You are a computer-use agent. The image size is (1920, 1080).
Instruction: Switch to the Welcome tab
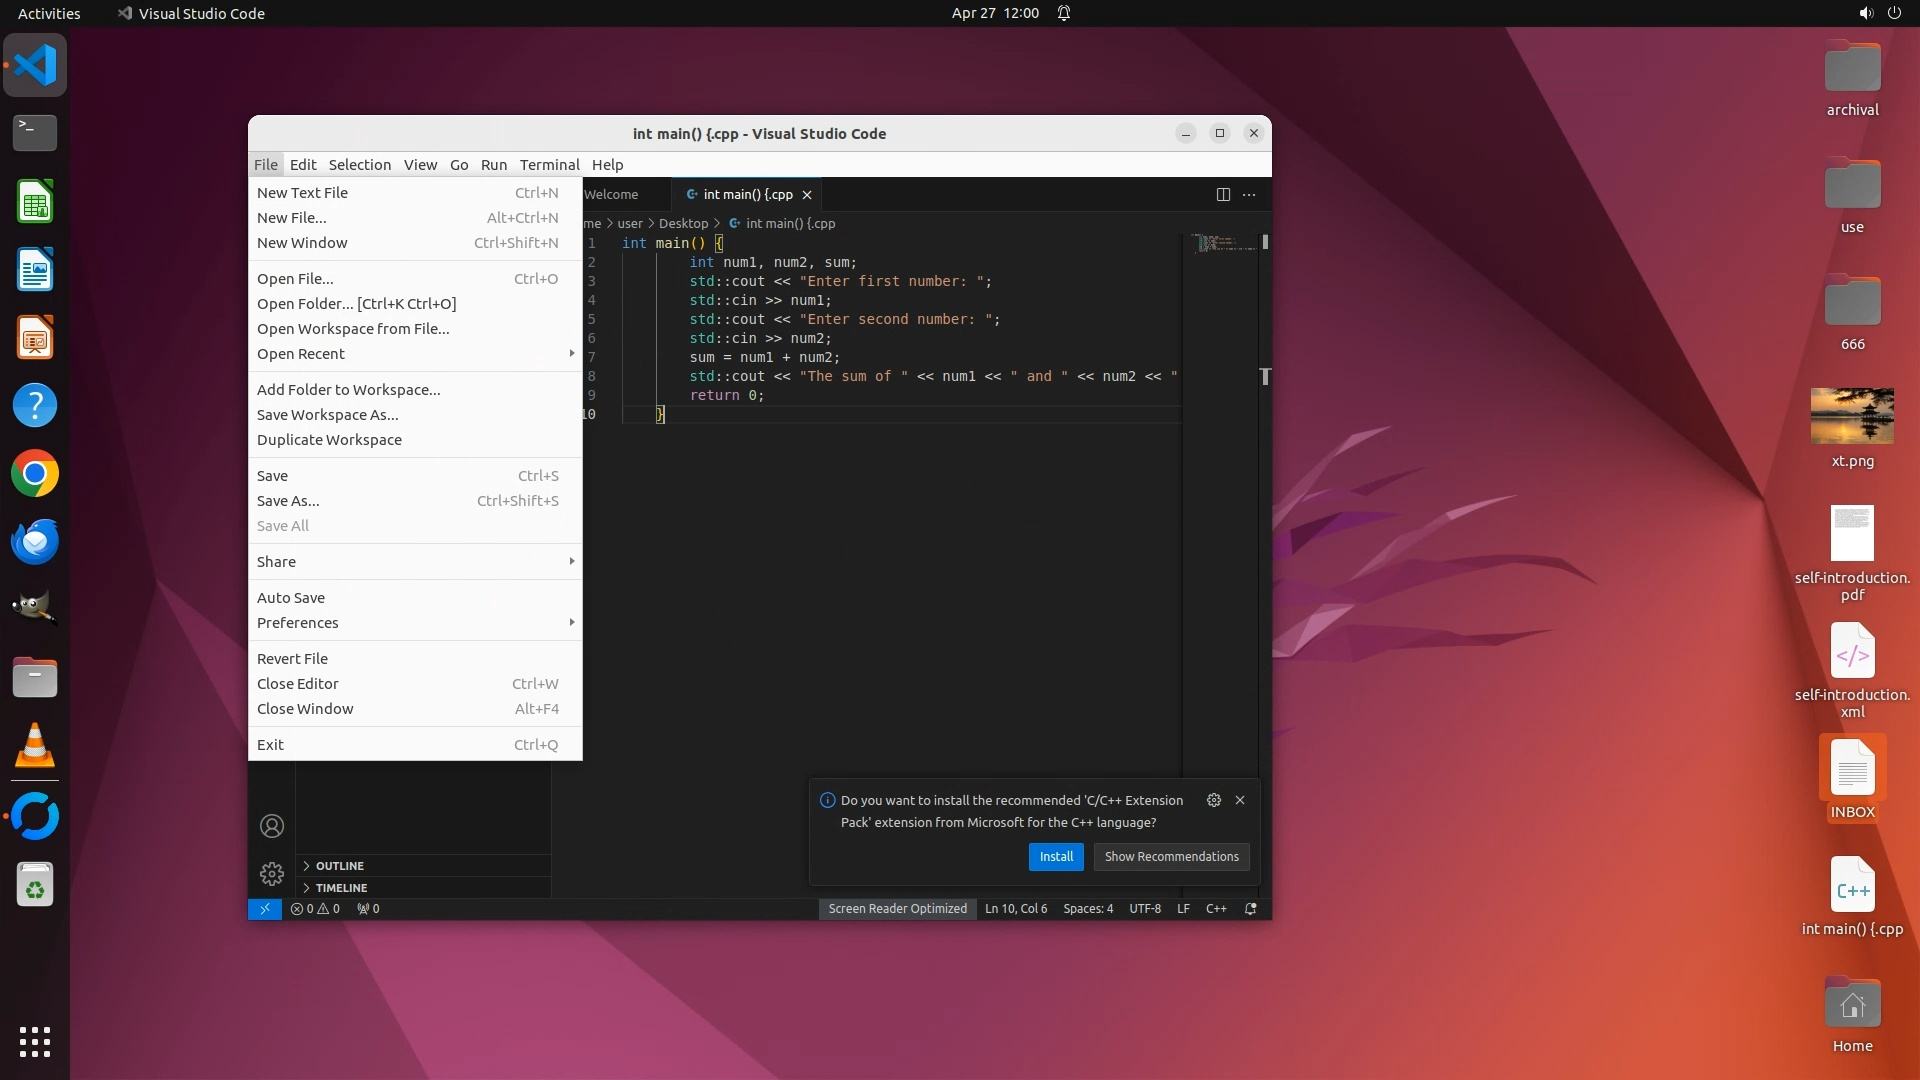click(x=612, y=195)
